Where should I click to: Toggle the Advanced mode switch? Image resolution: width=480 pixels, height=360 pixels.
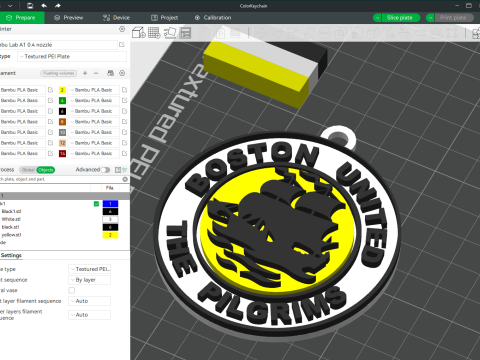point(106,170)
